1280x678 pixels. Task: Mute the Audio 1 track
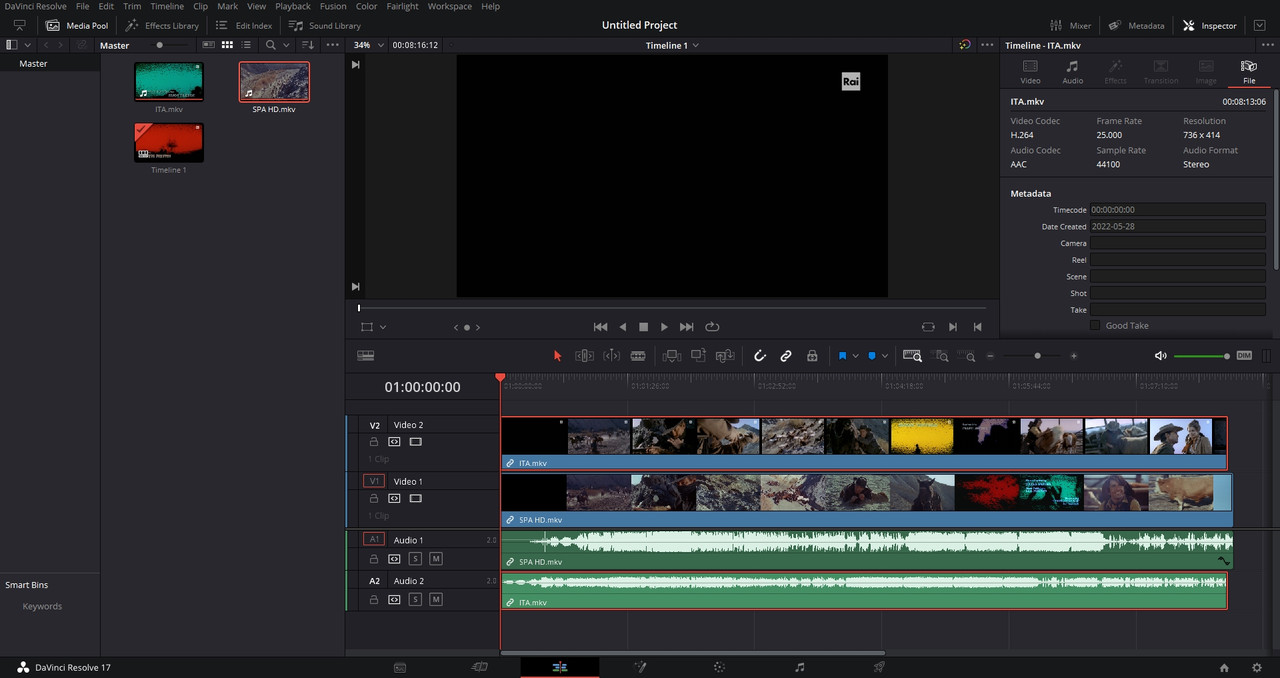pos(436,558)
